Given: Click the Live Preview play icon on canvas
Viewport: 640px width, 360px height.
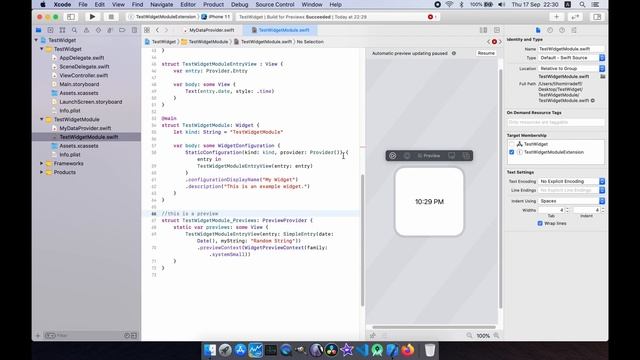Looking at the screenshot, I should (x=393, y=156).
